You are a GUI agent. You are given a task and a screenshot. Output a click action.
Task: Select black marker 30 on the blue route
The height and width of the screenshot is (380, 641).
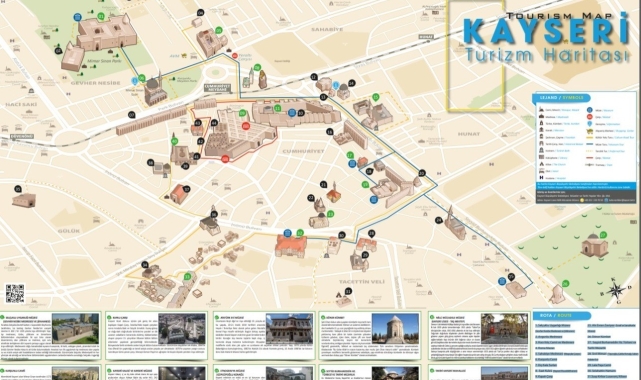tap(342, 235)
